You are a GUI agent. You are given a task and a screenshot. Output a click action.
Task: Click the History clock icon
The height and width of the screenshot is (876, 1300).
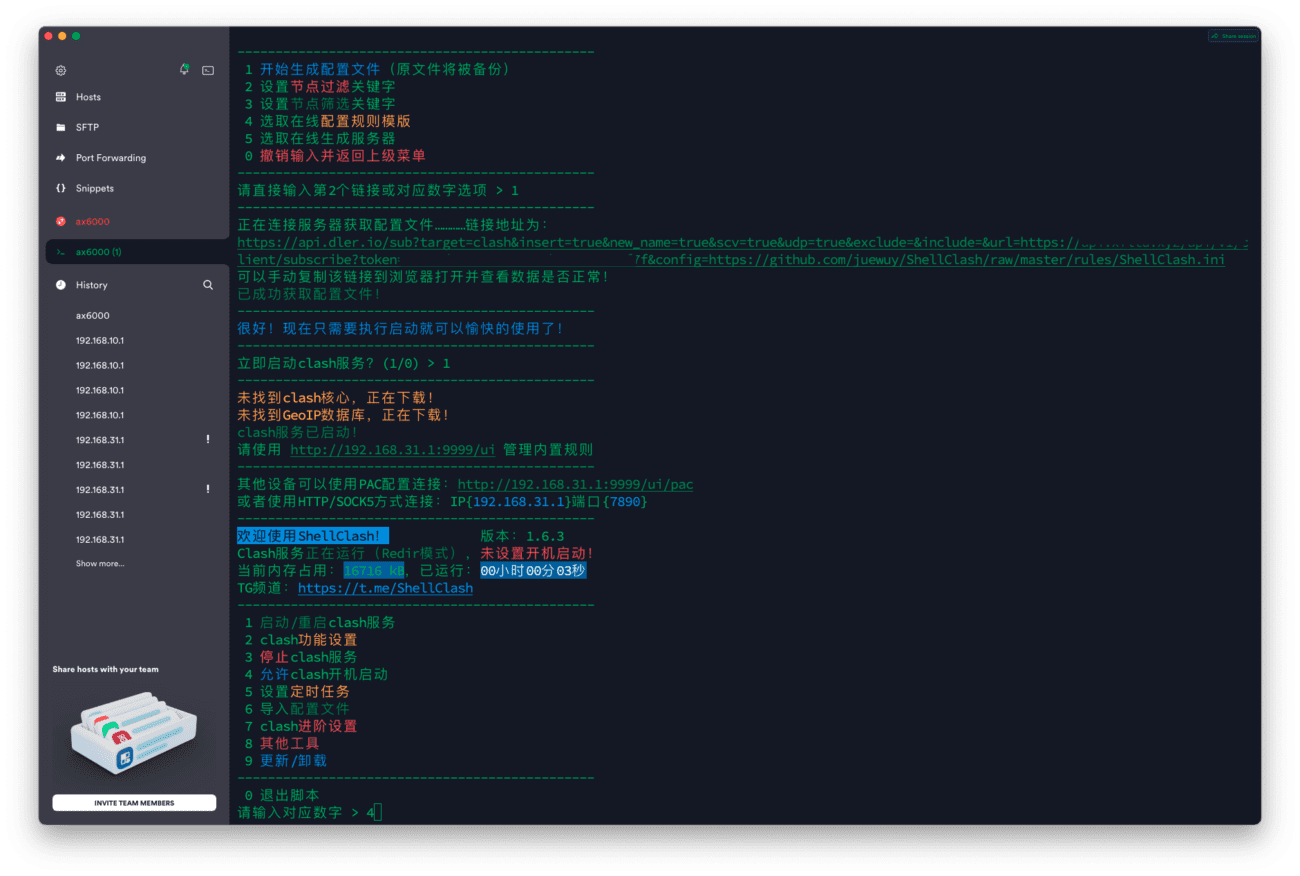[60, 284]
